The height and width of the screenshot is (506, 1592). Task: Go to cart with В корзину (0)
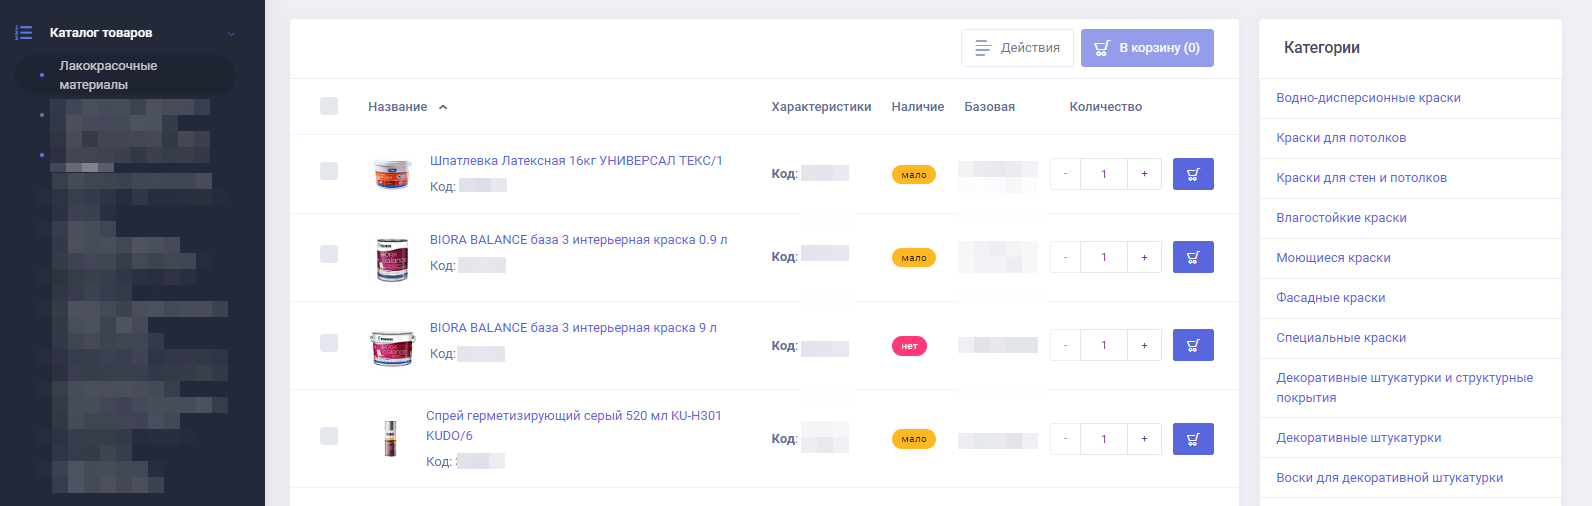1147,48
